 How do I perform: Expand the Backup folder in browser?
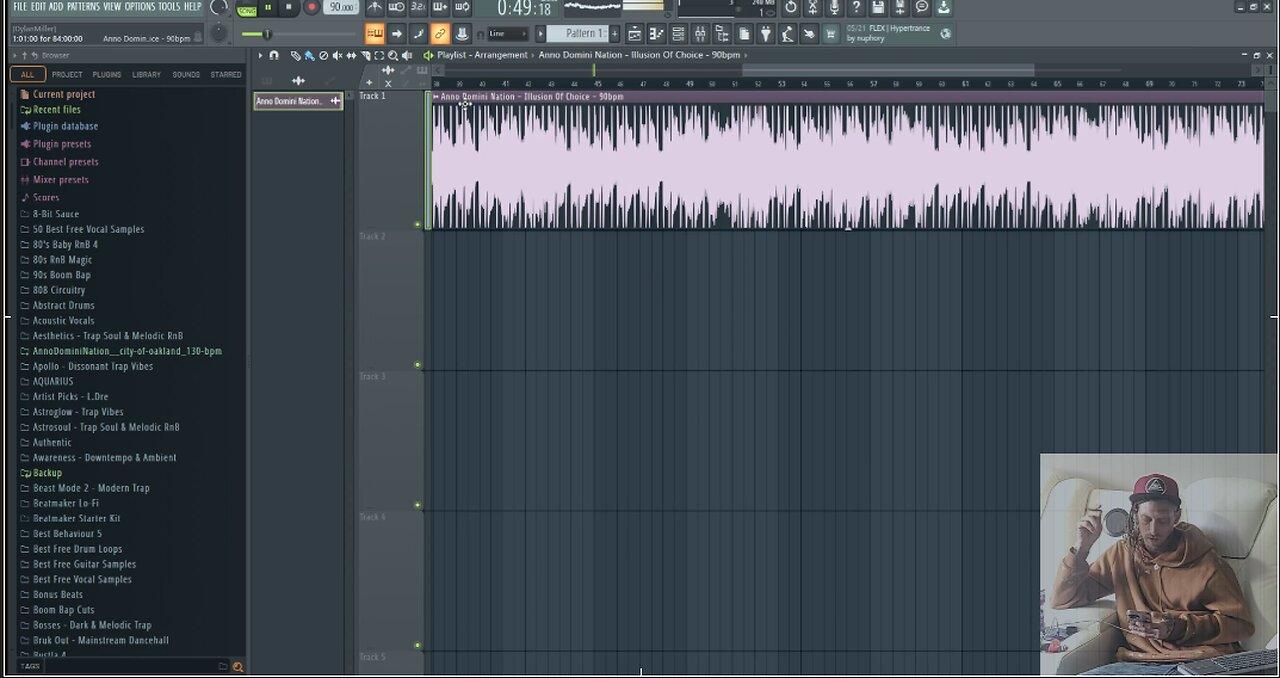coord(47,473)
